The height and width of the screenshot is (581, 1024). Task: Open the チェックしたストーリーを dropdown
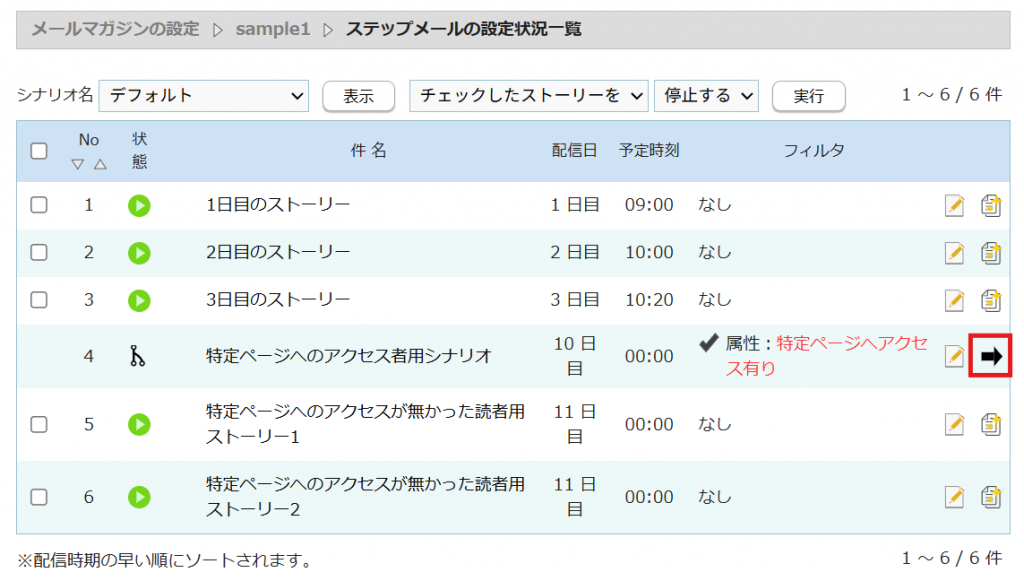point(528,96)
